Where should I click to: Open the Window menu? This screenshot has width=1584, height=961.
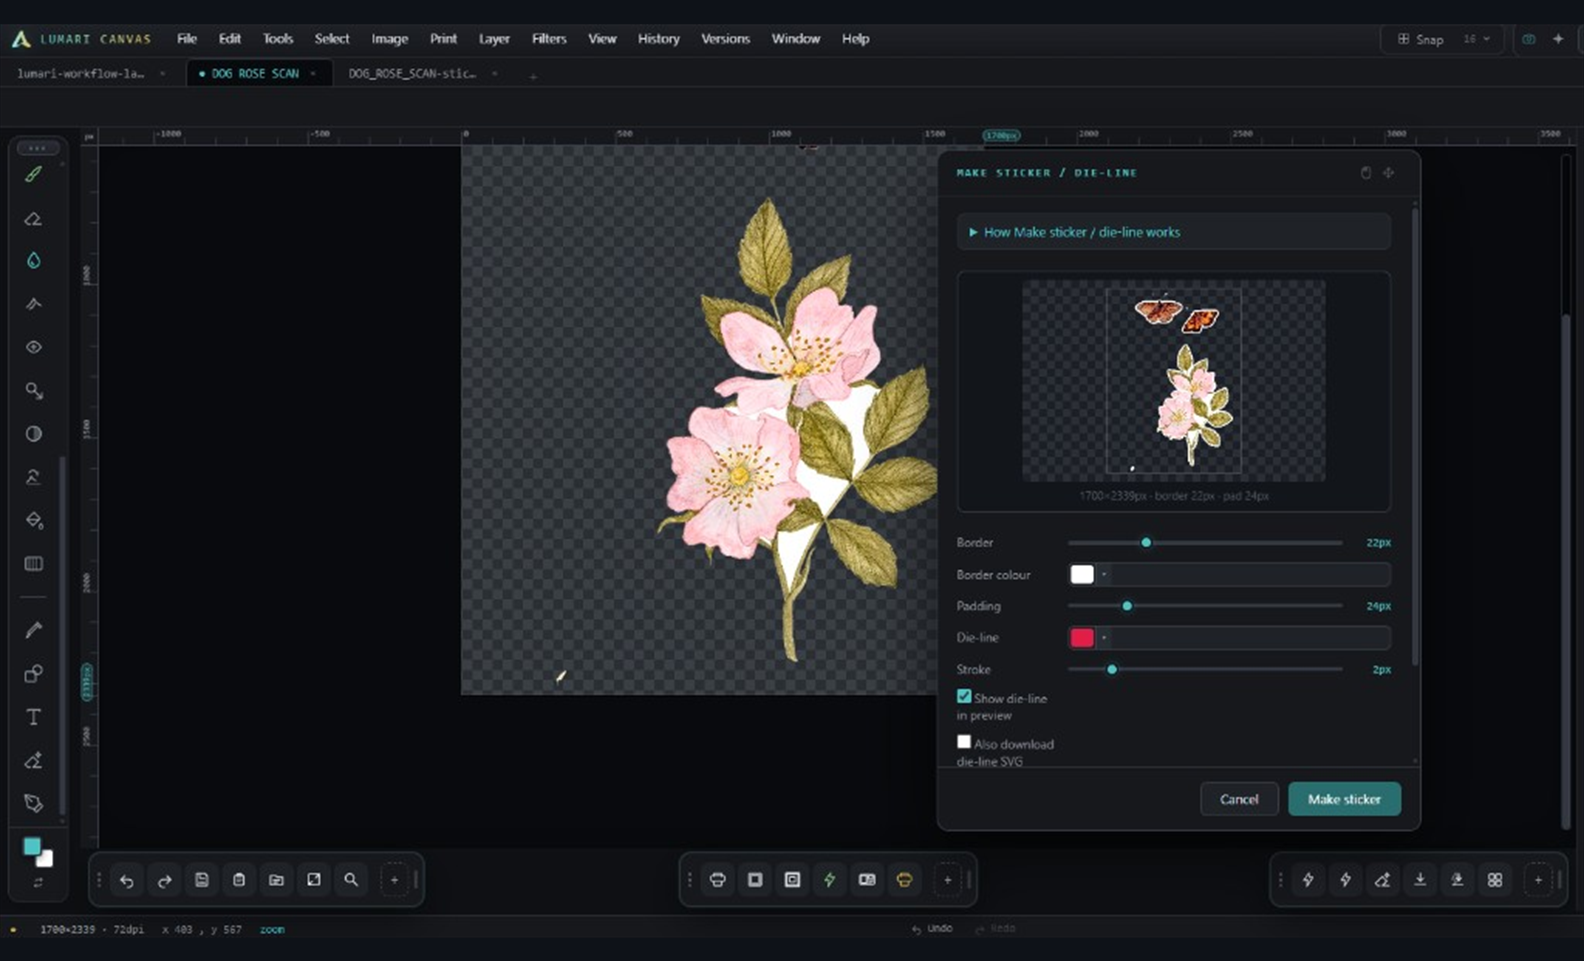[795, 39]
